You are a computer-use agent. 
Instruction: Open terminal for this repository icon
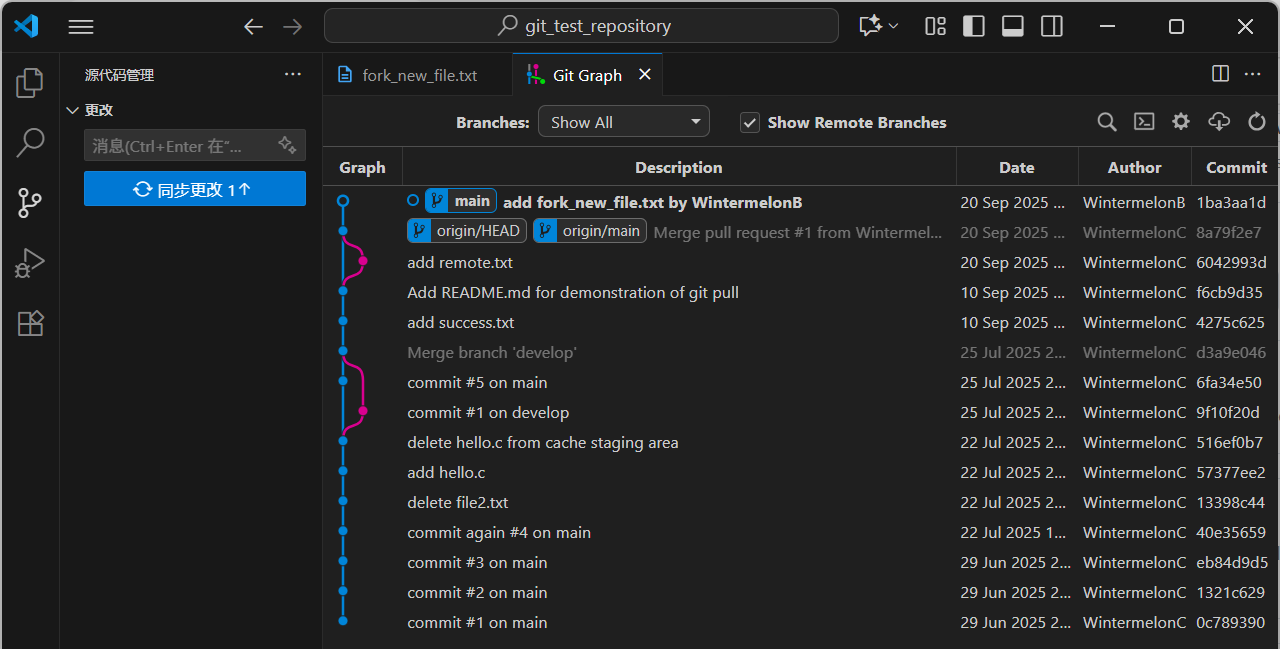pos(1144,122)
